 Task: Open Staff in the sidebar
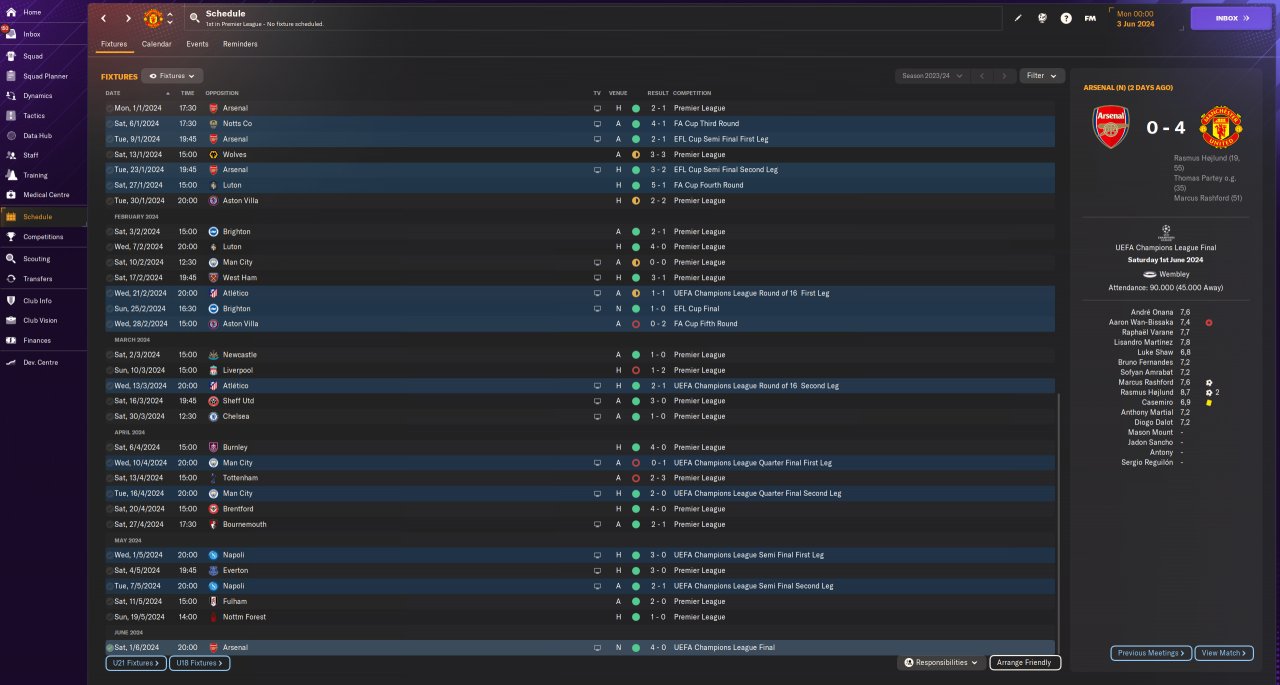(x=31, y=155)
